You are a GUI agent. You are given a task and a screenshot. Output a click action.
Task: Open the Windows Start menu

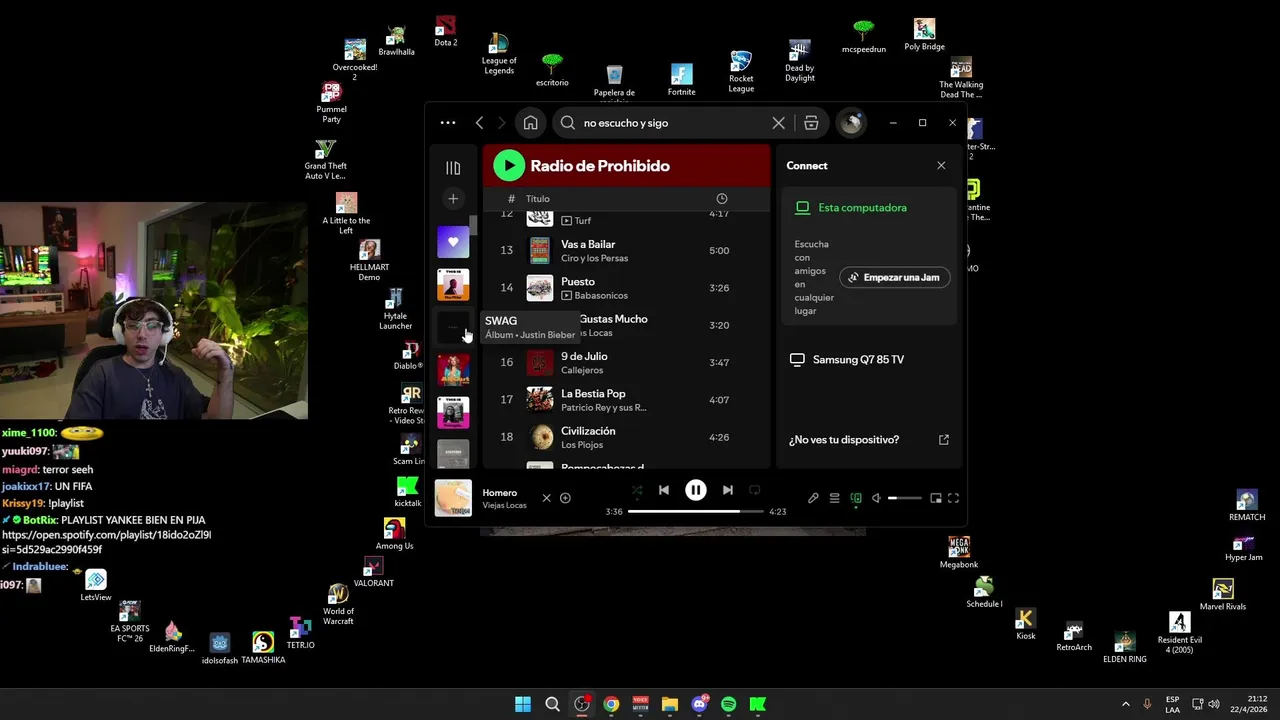point(523,704)
